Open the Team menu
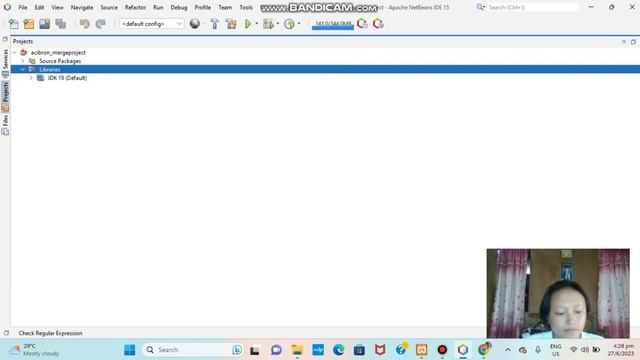 point(225,7)
